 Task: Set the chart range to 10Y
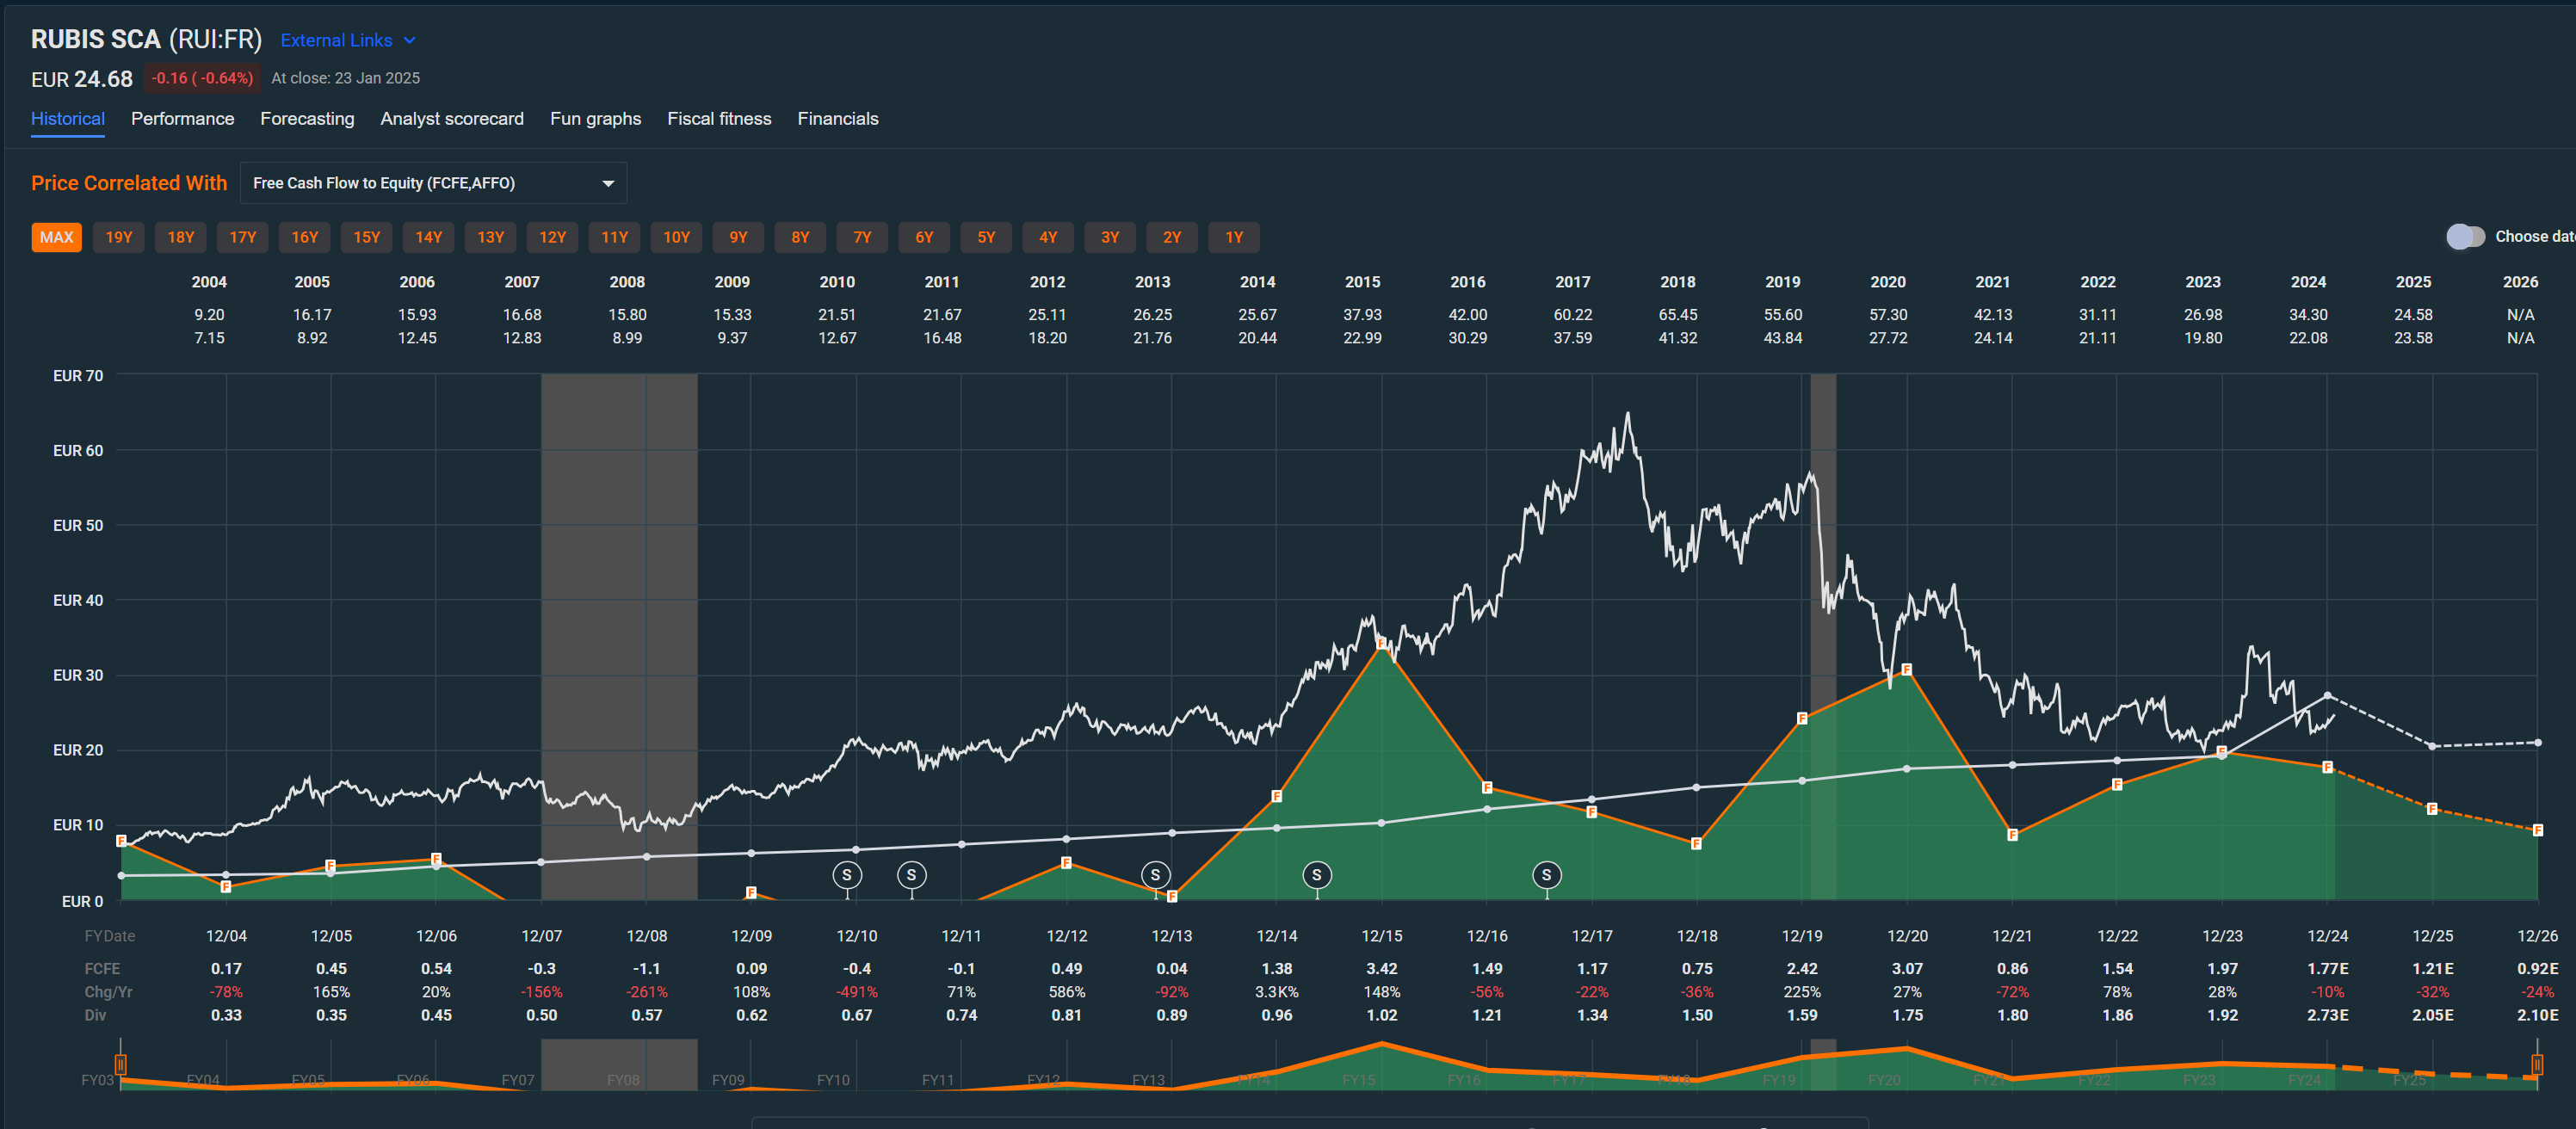click(677, 237)
